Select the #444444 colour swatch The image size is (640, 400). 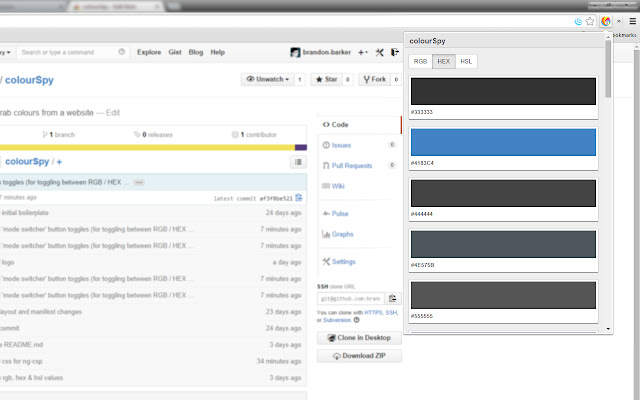(x=503, y=193)
